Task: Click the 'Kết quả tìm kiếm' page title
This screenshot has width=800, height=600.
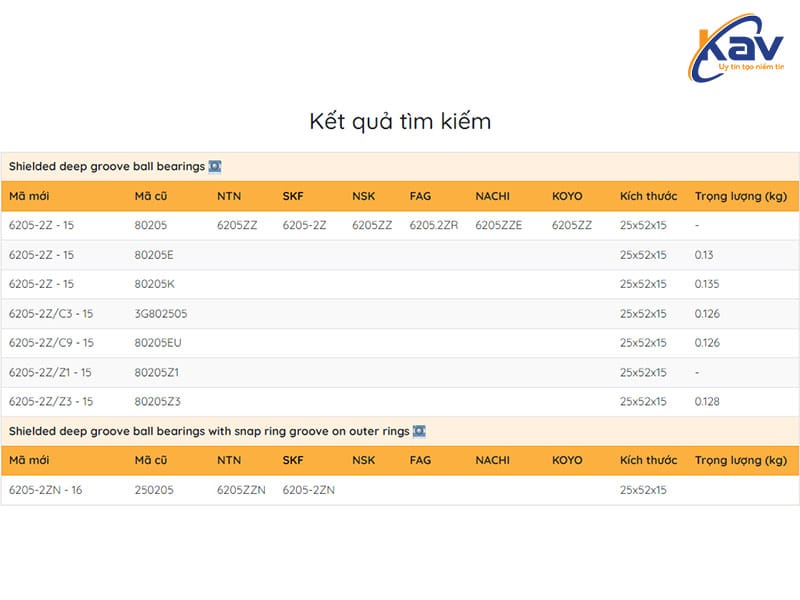Action: click(400, 119)
